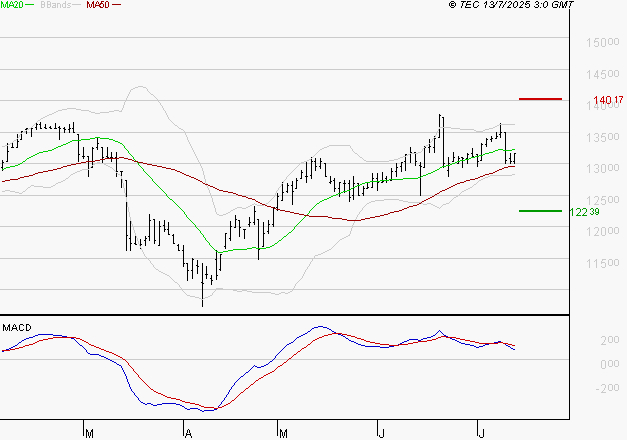Image resolution: width=627 pixels, height=440 pixels.
Task: Click the last J month marker on axis
Action: (x=482, y=434)
